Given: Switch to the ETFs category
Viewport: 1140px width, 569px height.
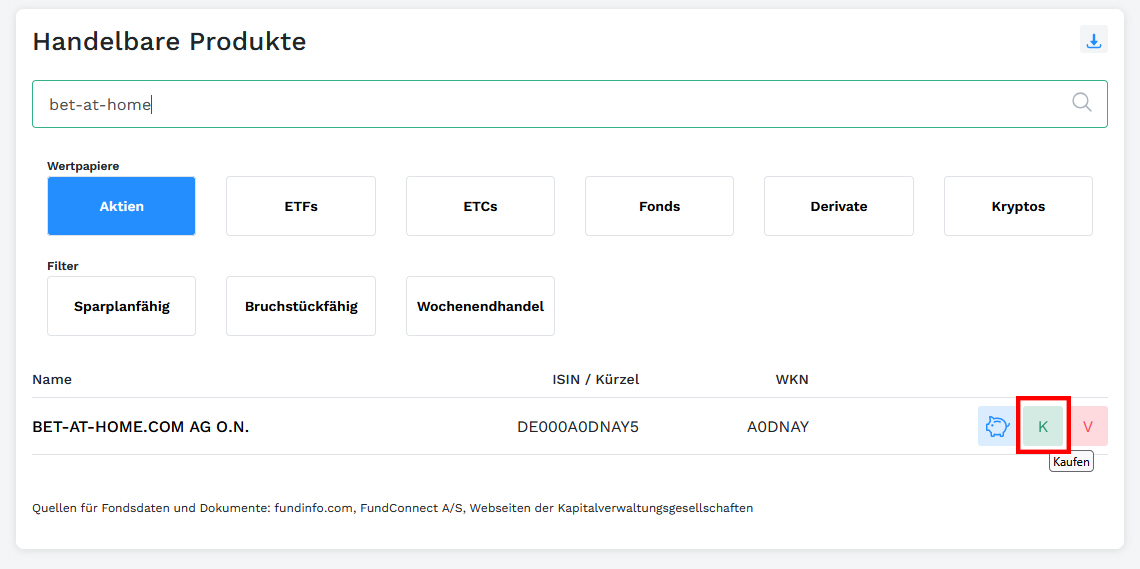Looking at the screenshot, I should pos(300,206).
